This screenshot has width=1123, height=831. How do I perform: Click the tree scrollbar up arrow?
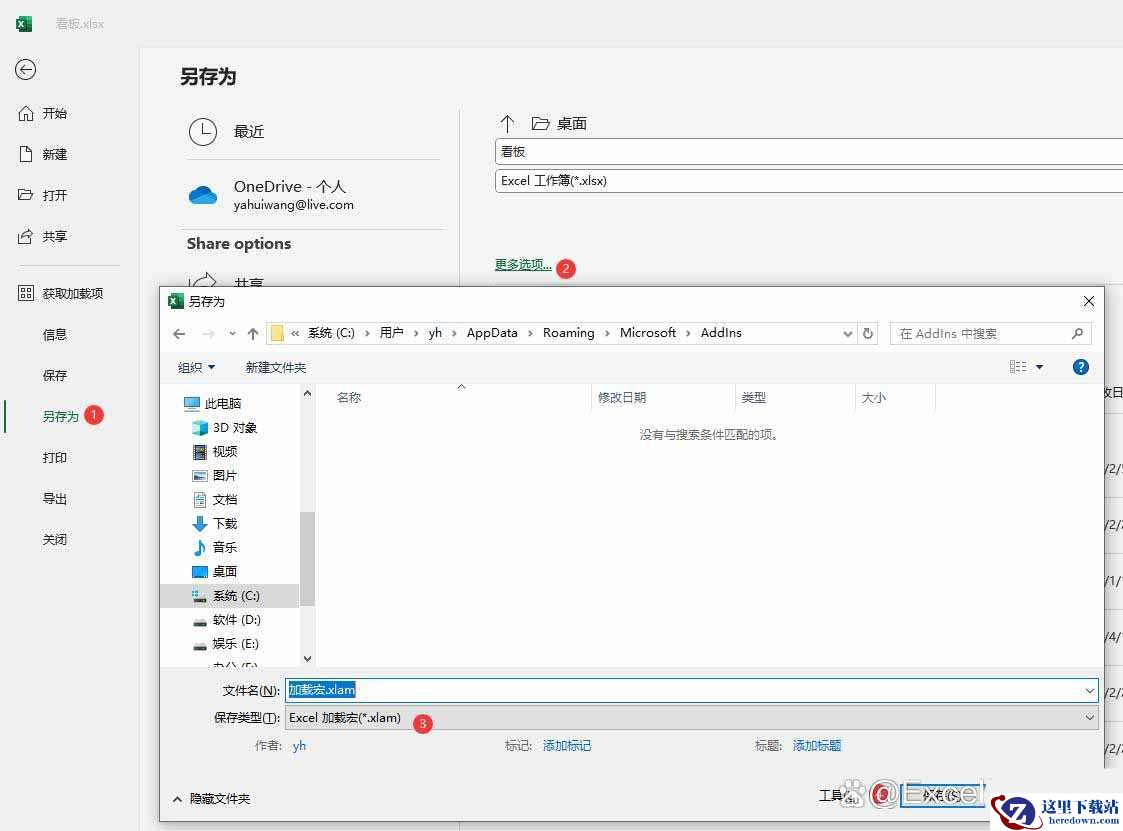coord(307,393)
